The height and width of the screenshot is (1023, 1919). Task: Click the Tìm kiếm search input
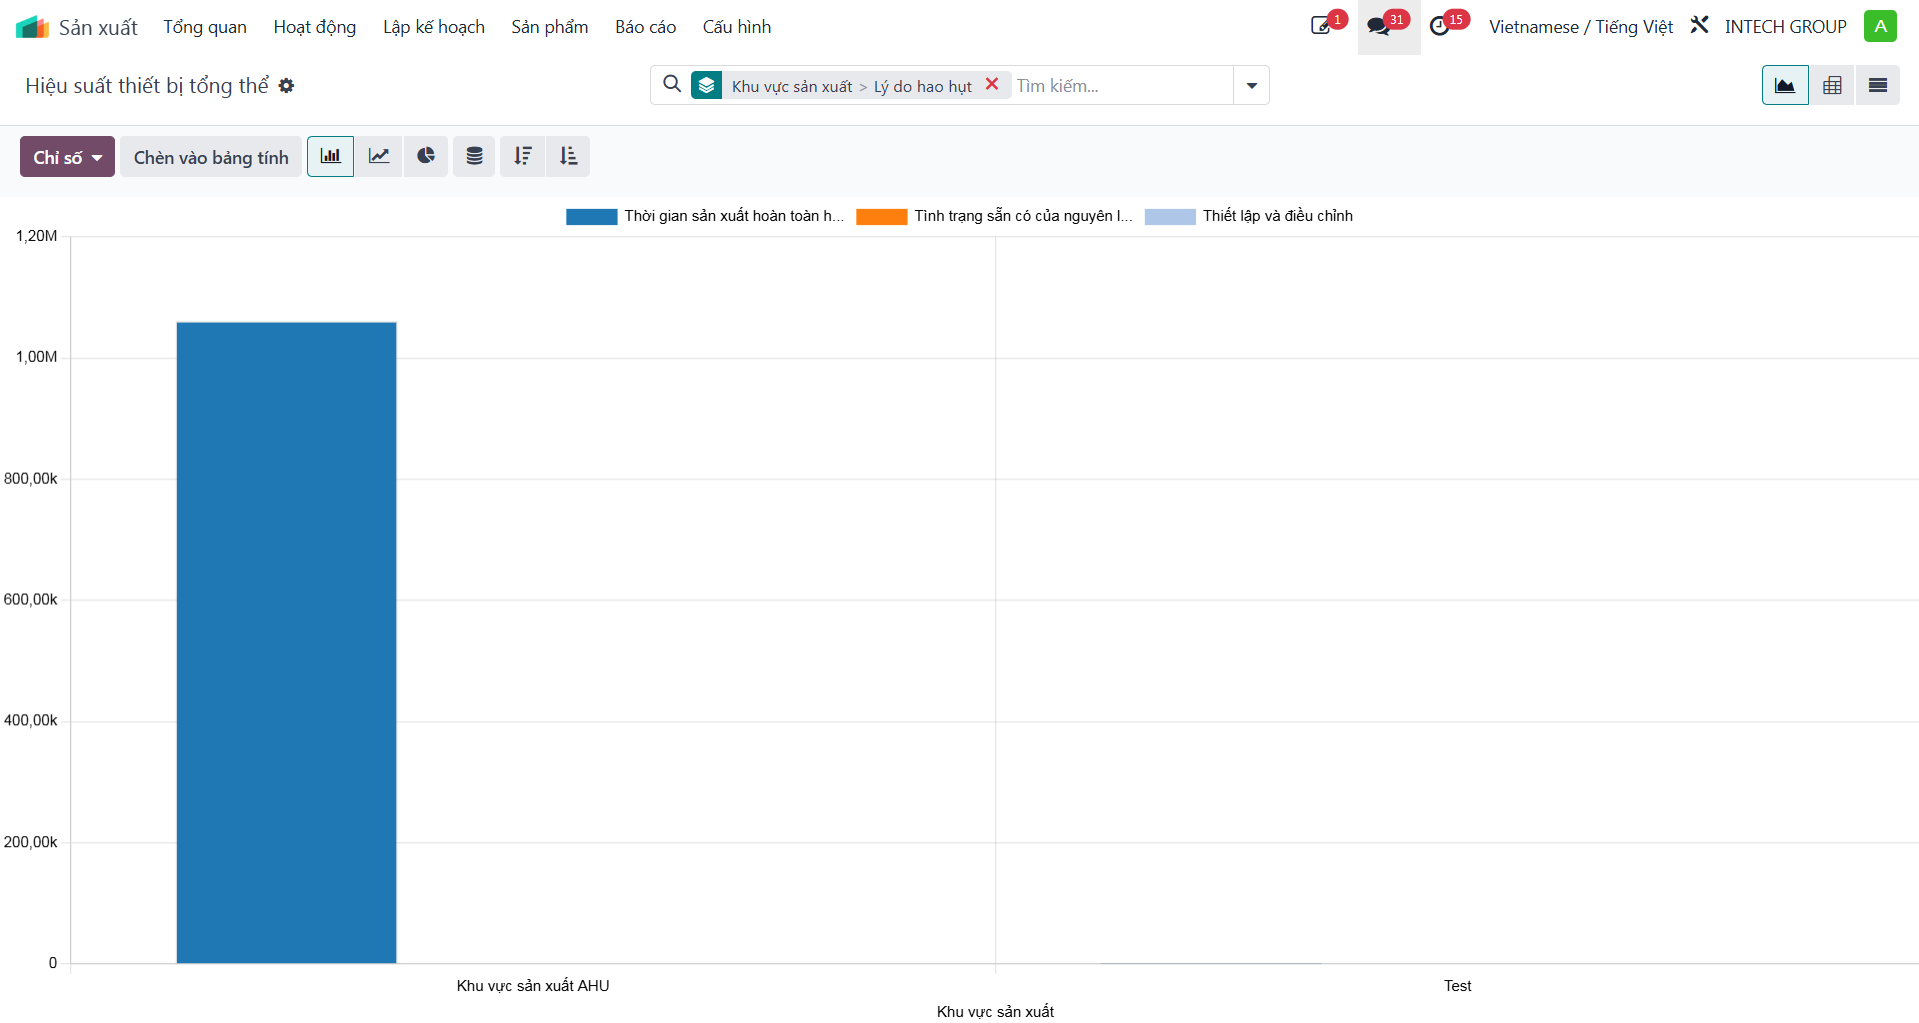(x=1122, y=86)
